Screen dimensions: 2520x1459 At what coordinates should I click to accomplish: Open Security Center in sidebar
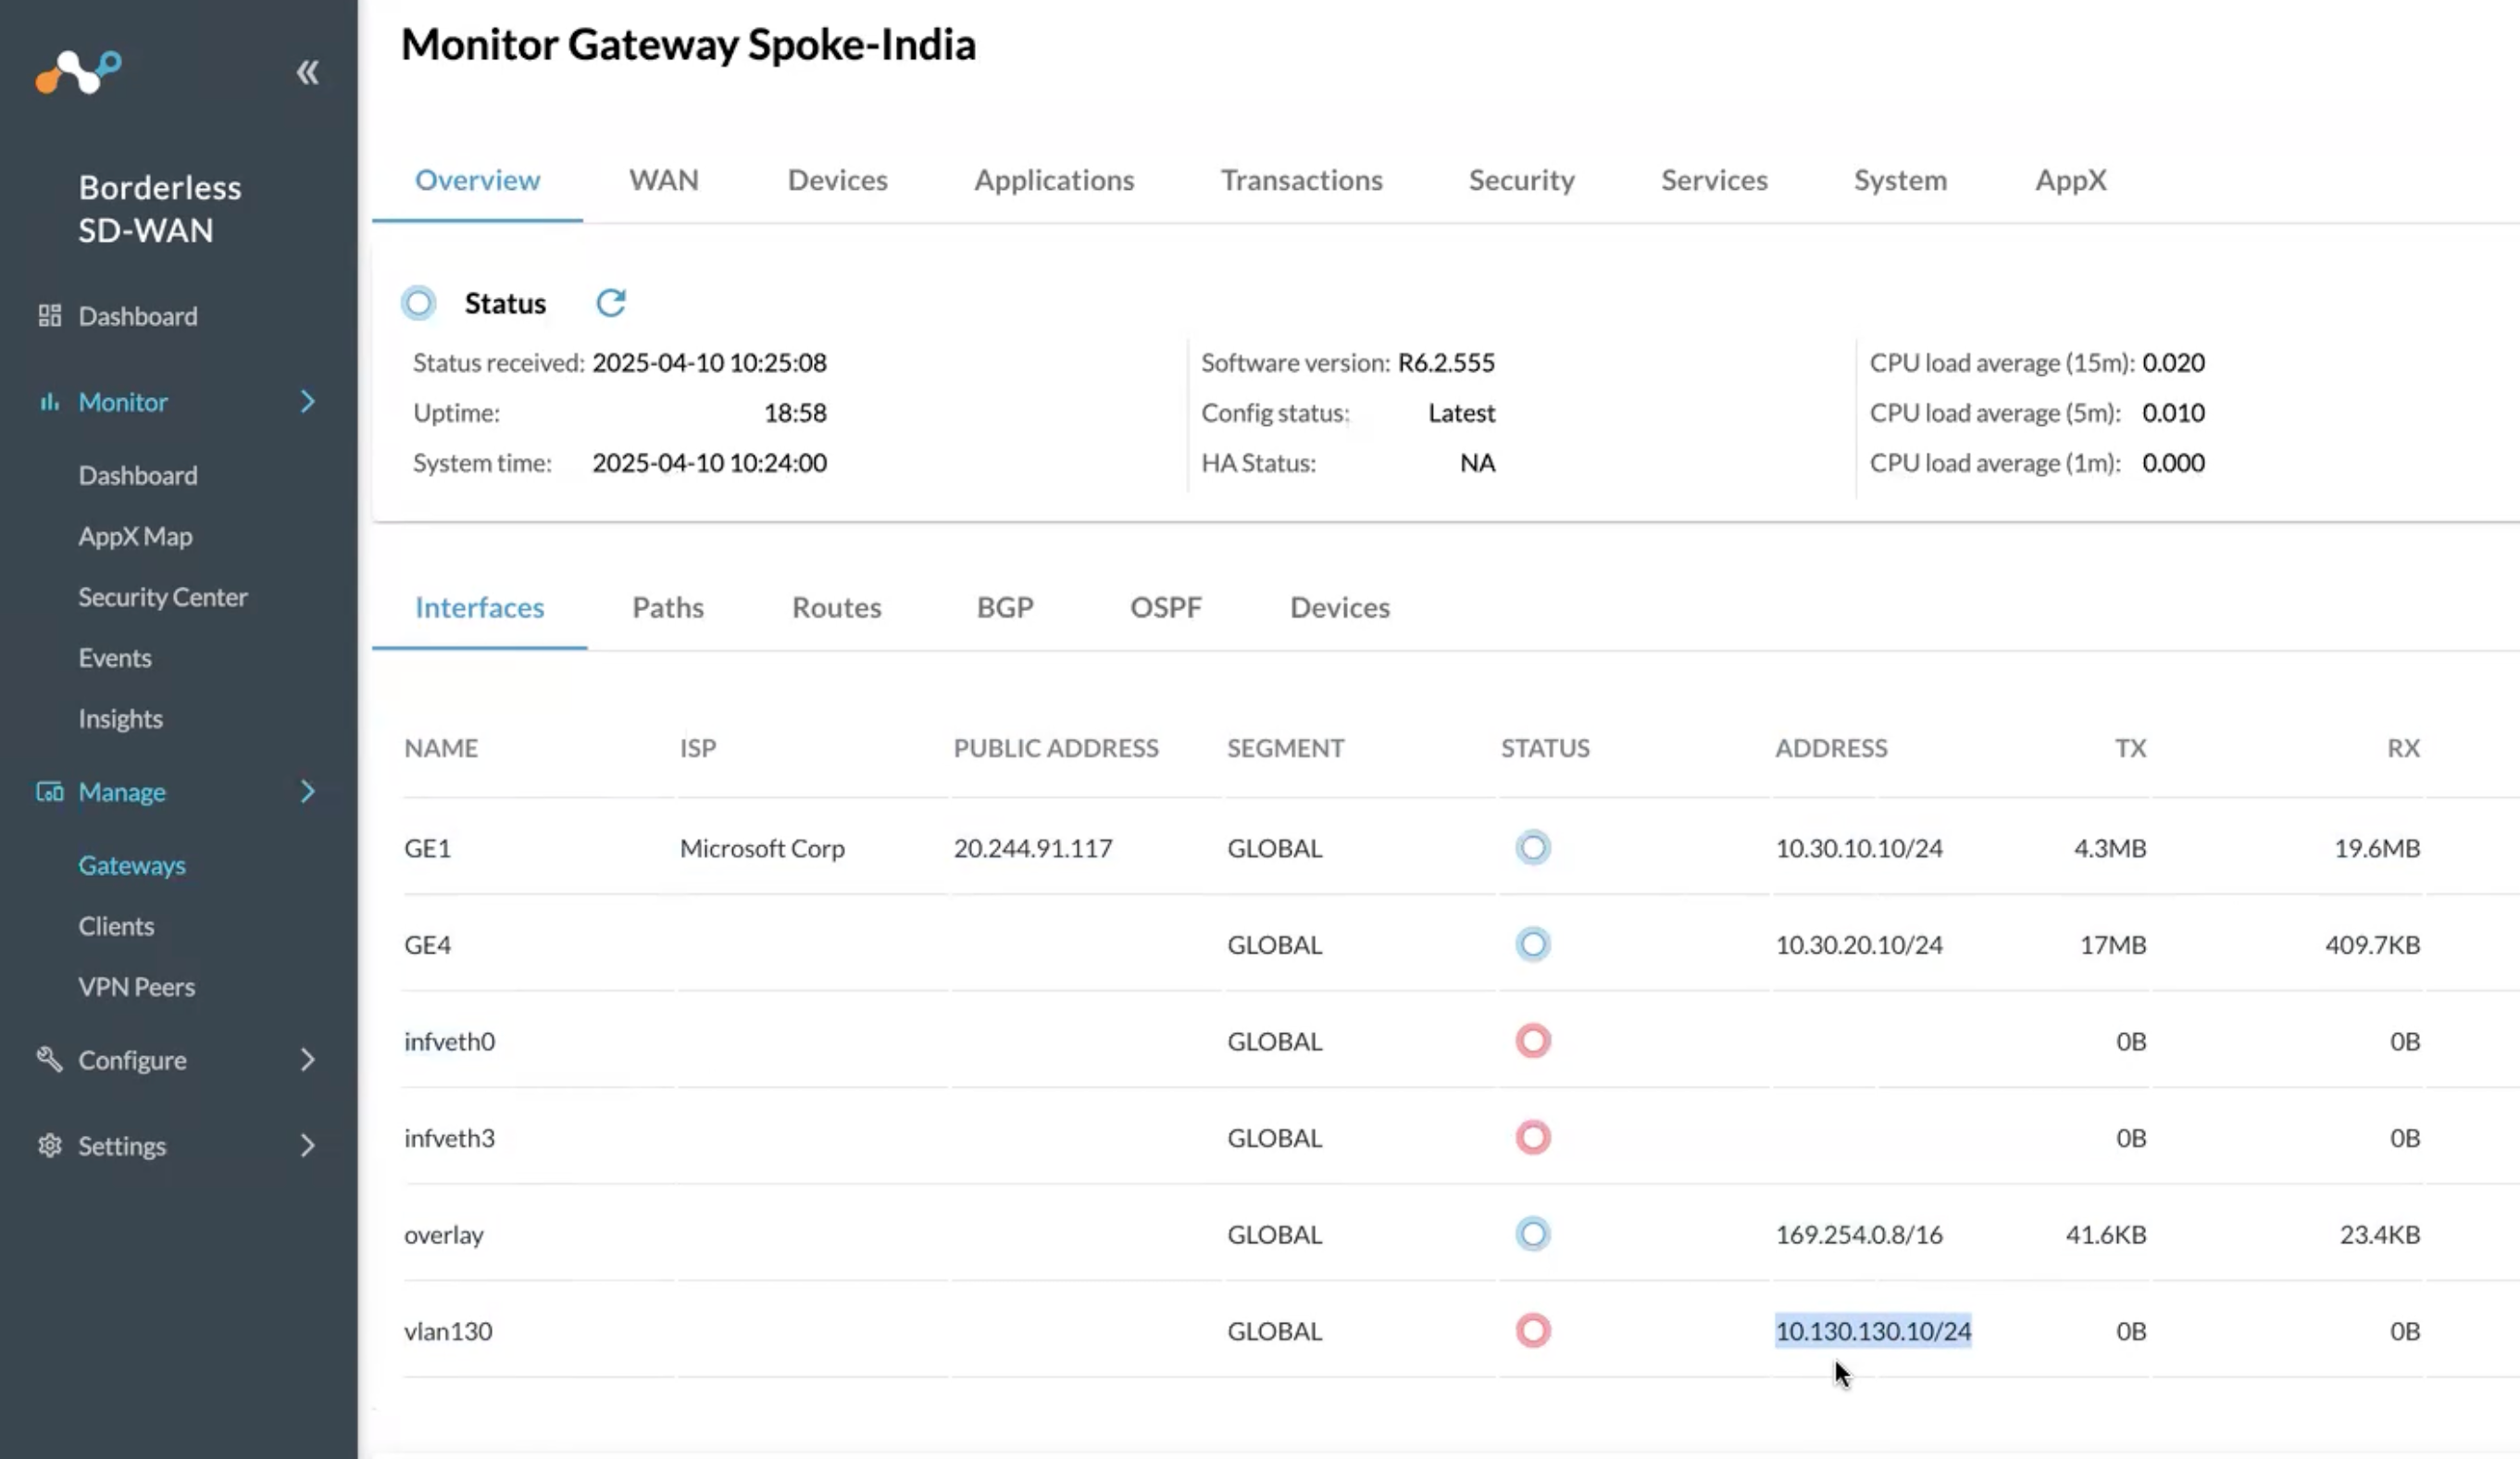tap(162, 597)
